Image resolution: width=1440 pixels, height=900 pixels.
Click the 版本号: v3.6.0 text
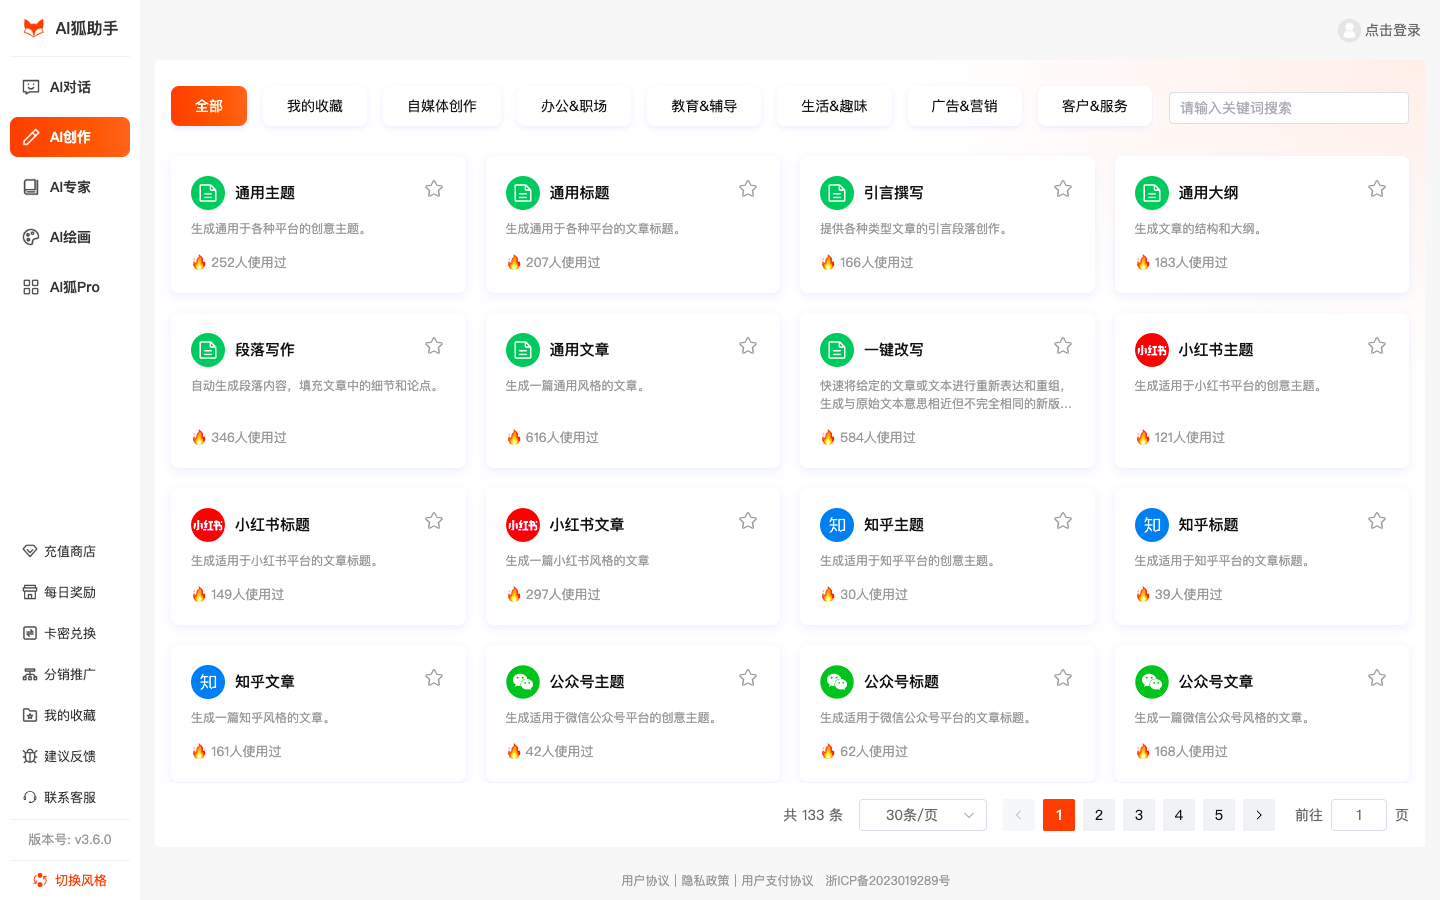[70, 840]
